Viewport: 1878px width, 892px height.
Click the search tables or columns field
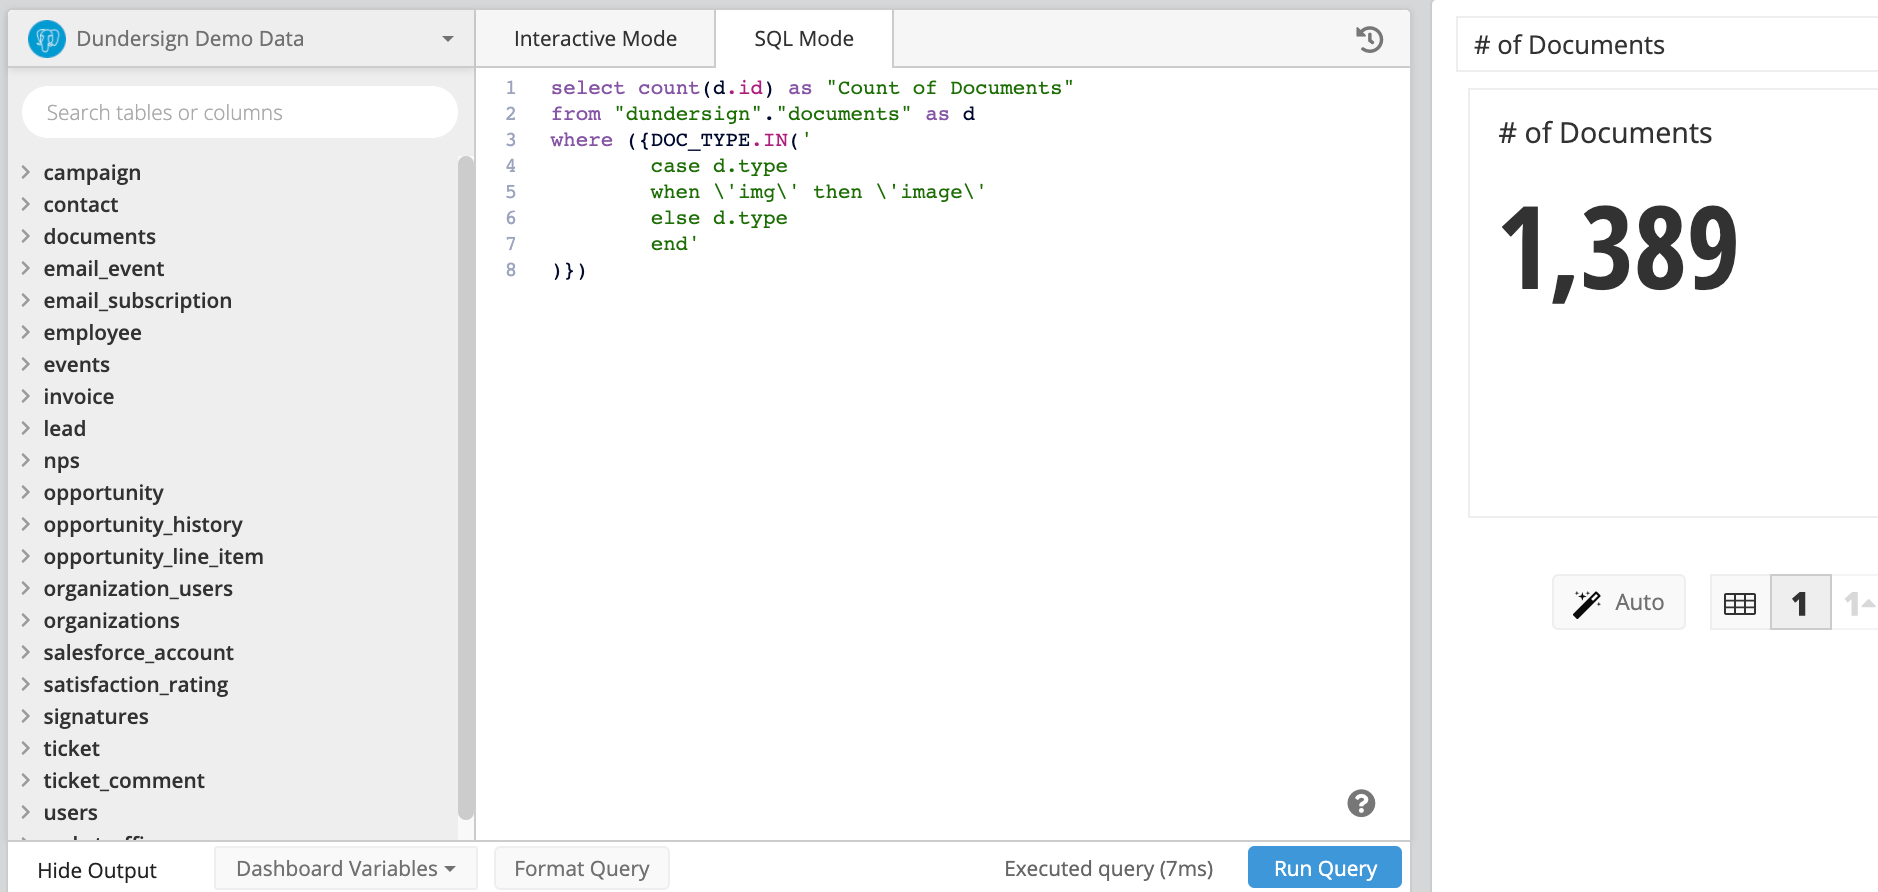coord(240,112)
